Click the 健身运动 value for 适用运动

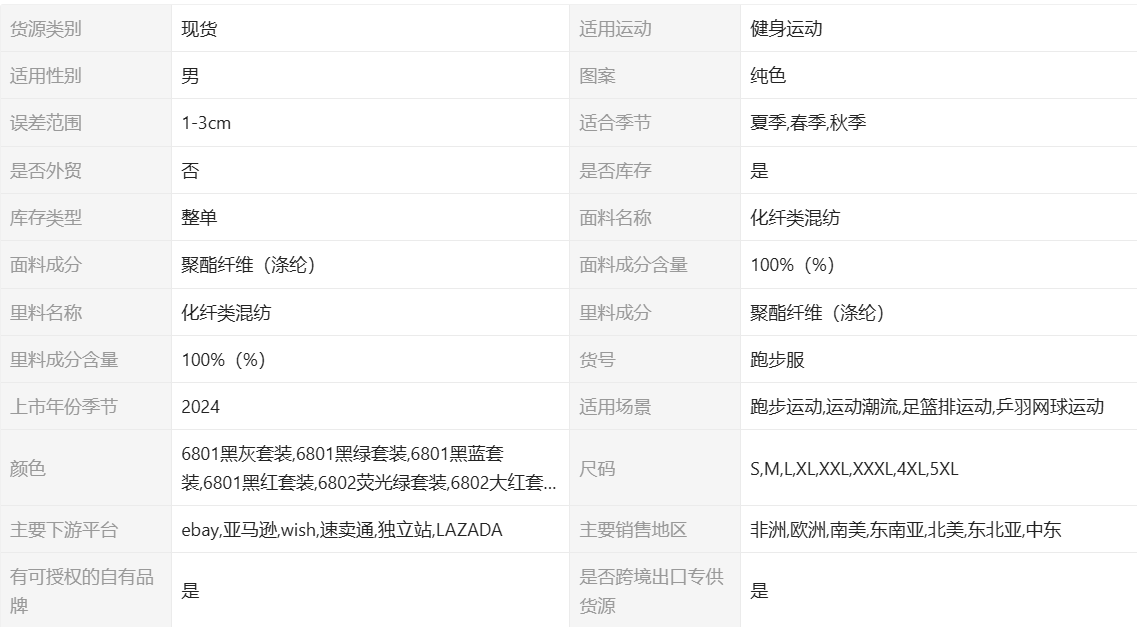[786, 29]
